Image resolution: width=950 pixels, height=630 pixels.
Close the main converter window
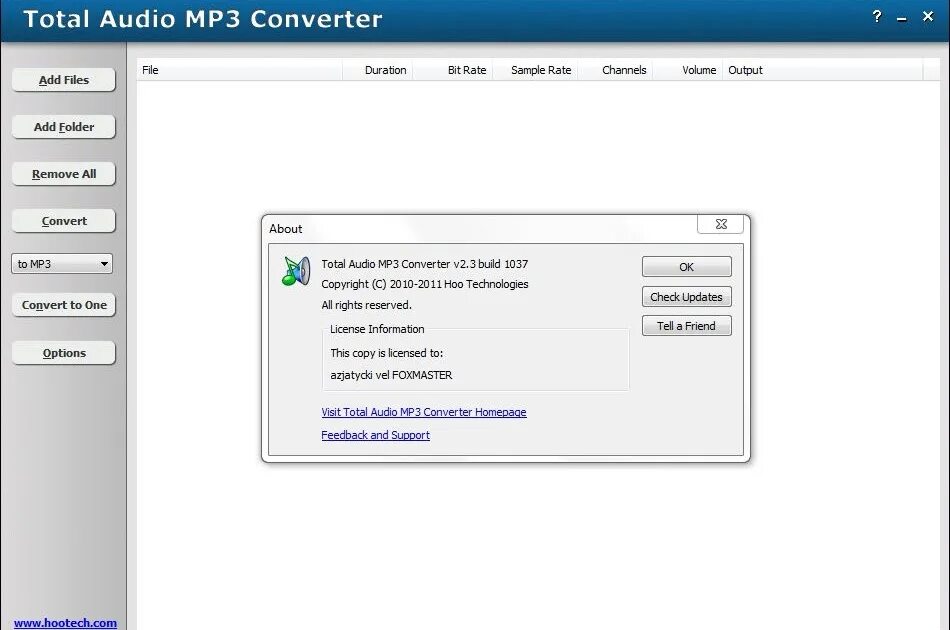(928, 17)
